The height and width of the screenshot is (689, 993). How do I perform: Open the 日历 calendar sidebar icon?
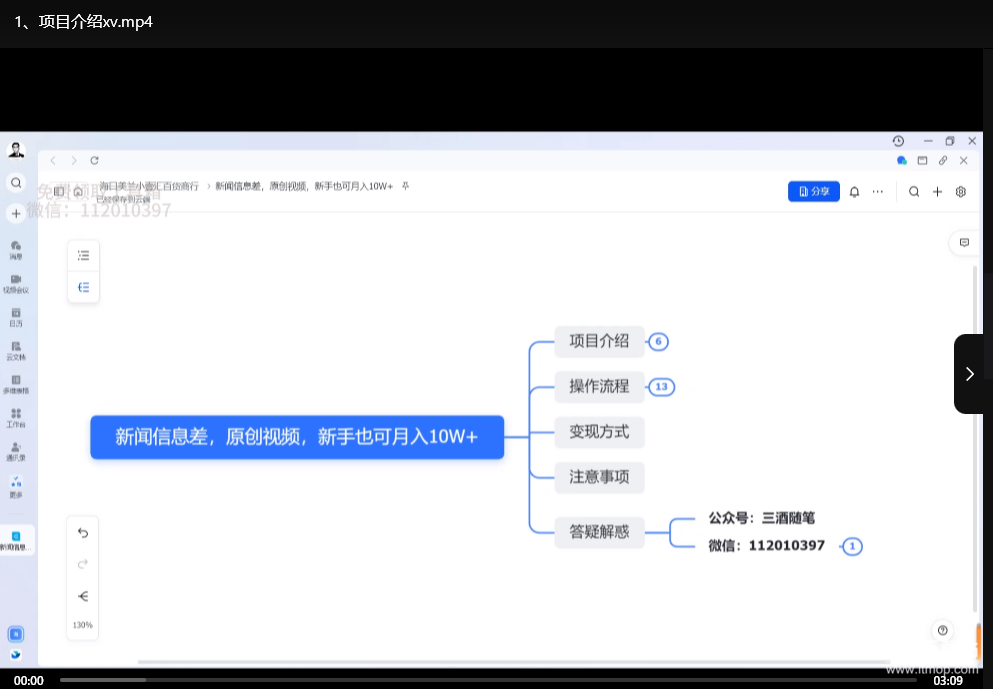(x=16, y=317)
